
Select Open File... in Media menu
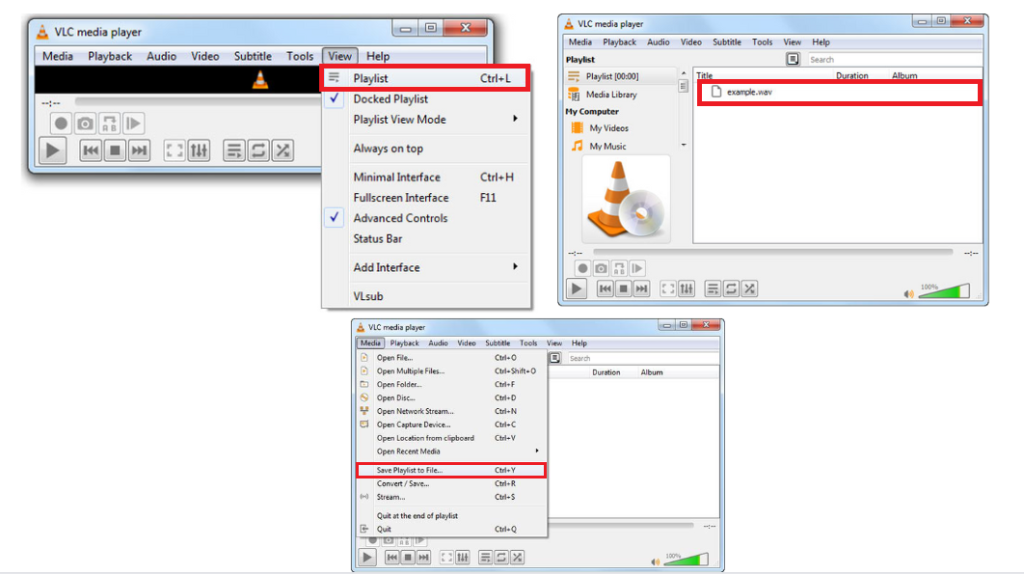point(451,358)
